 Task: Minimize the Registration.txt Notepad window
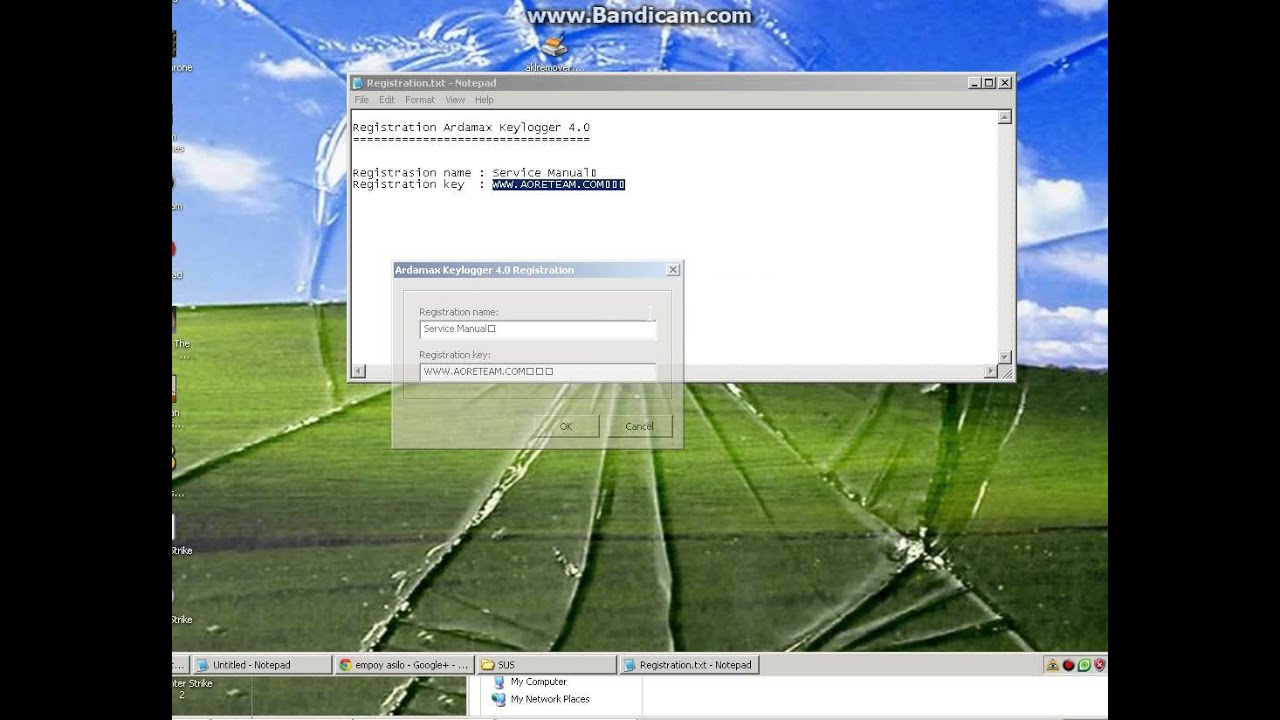coord(974,83)
